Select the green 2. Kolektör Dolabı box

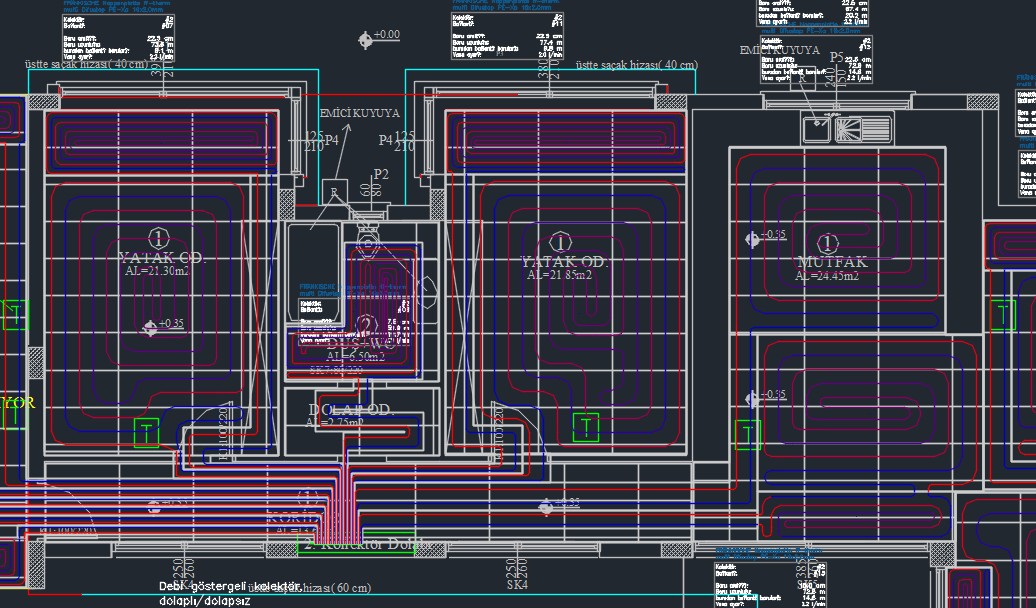[x=355, y=544]
